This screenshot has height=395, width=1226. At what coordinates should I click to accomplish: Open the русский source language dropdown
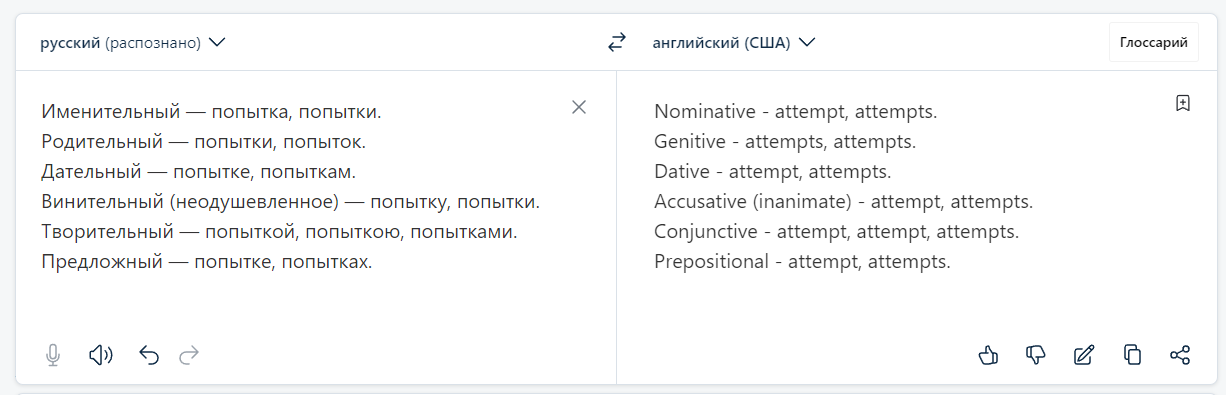pyautogui.click(x=133, y=43)
